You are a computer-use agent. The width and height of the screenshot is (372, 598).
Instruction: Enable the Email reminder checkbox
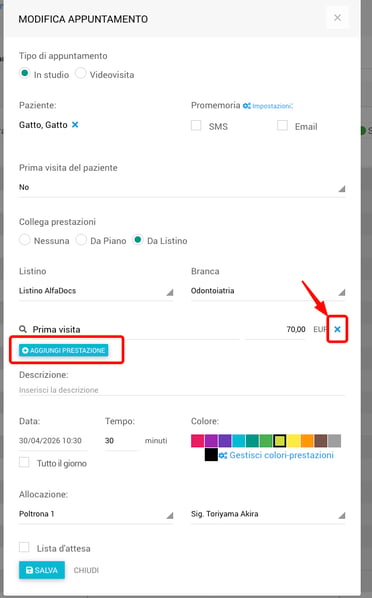(282, 125)
